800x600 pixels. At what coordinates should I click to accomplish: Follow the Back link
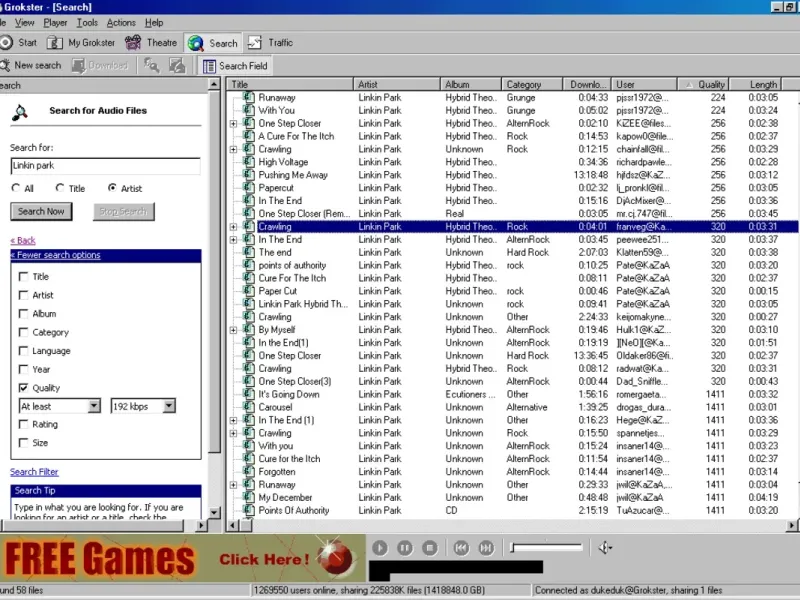(23, 240)
